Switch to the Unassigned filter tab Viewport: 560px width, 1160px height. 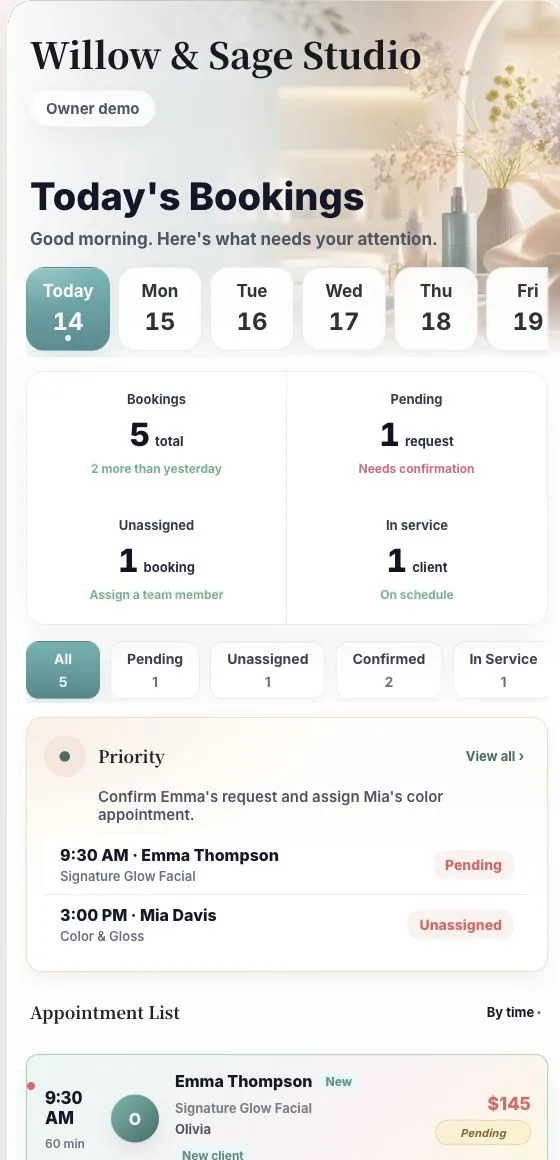pos(268,670)
